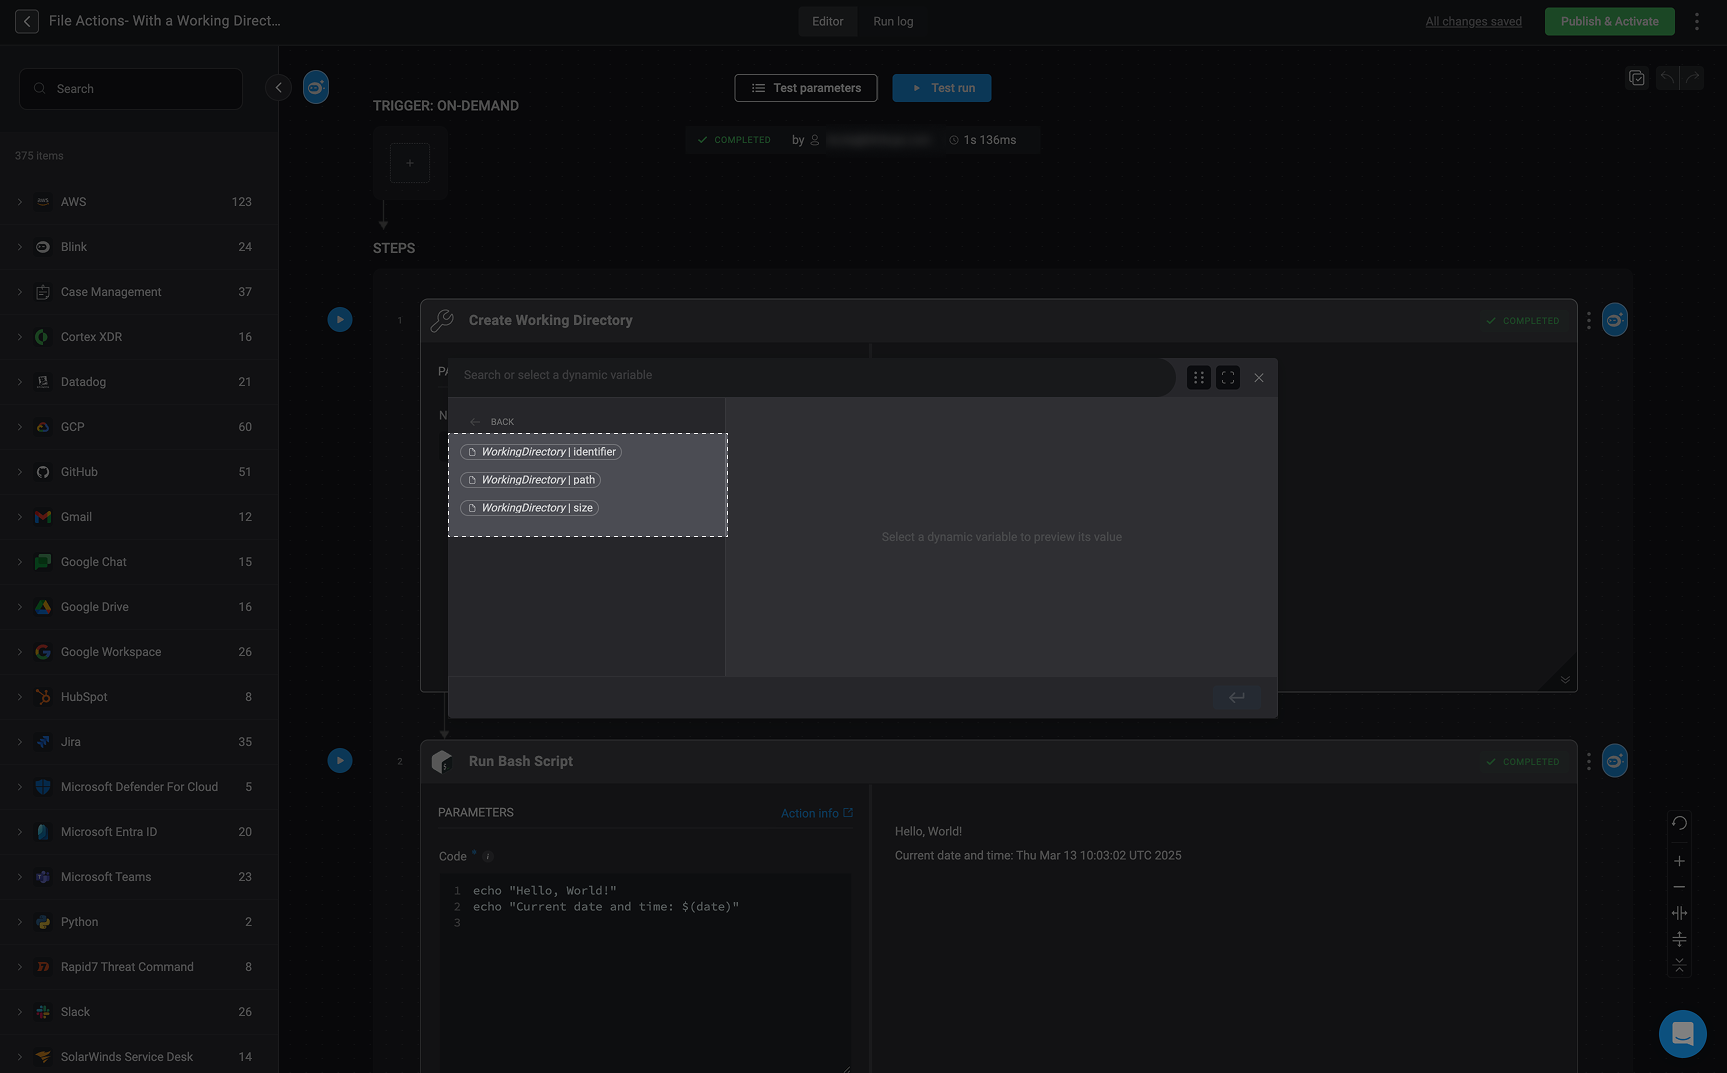This screenshot has width=1727, height=1073.
Task: Expand the variable picker to full screen
Action: 1228,378
